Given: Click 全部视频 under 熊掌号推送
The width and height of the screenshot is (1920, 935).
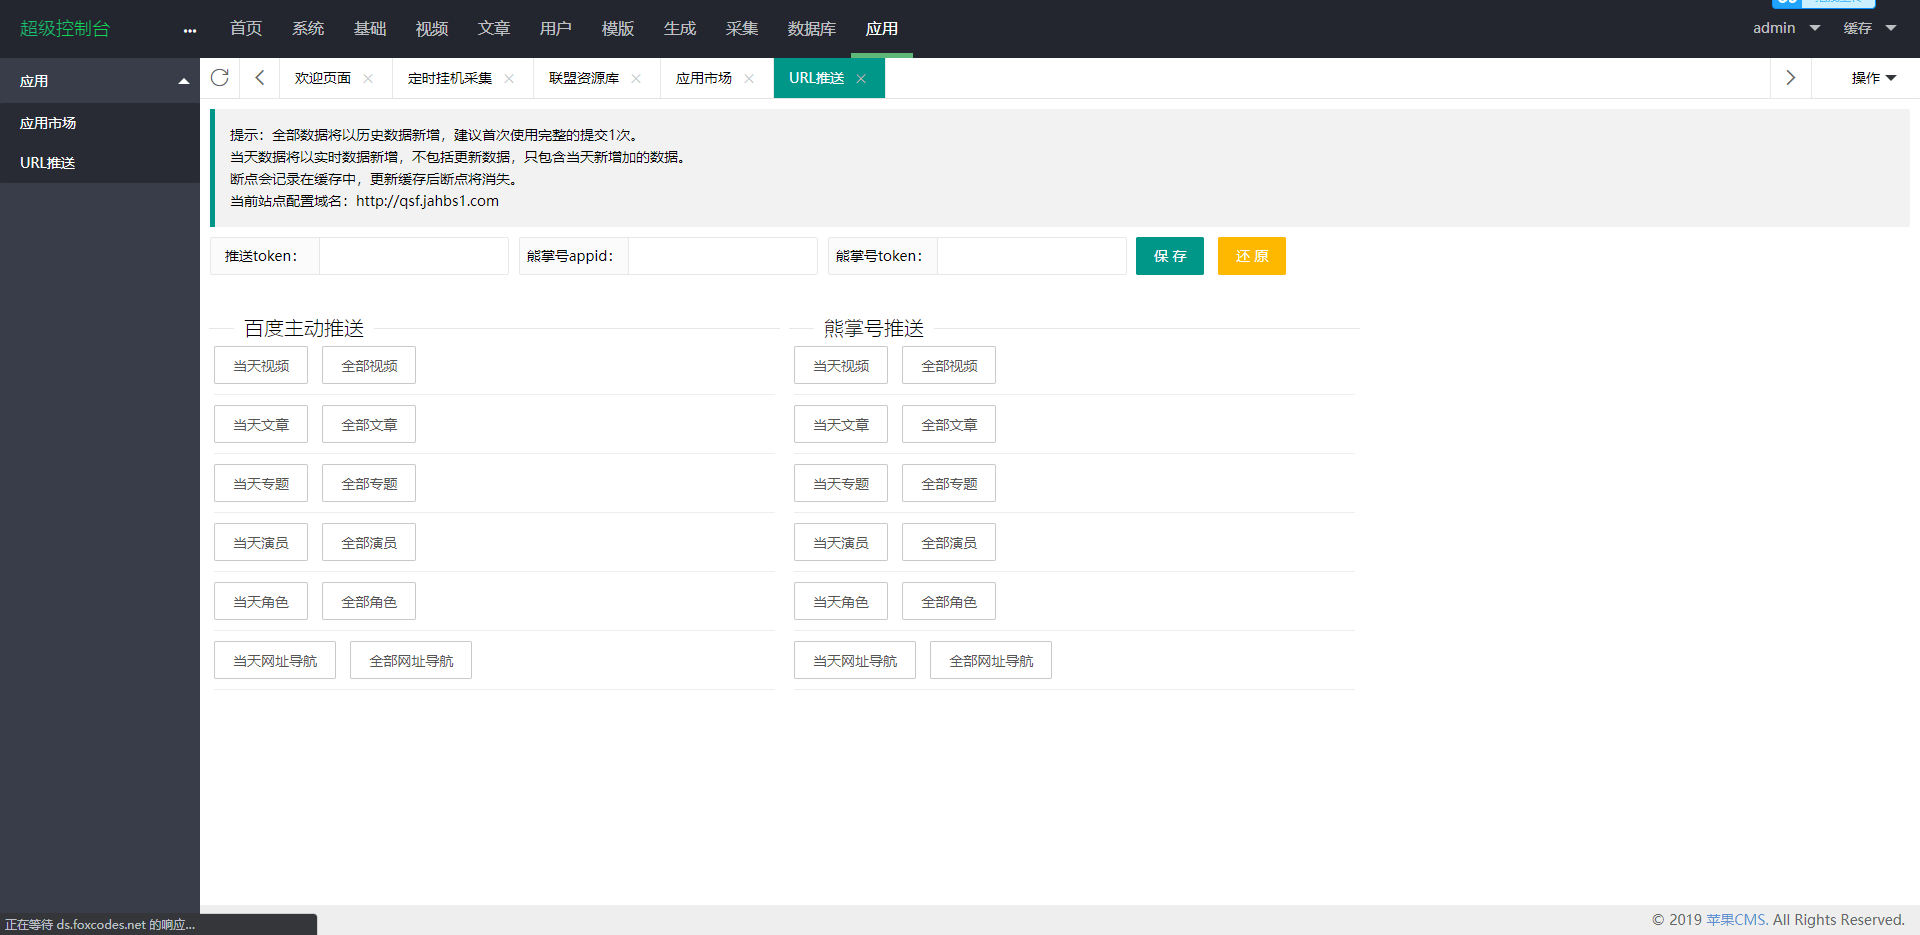Looking at the screenshot, I should click(x=949, y=365).
